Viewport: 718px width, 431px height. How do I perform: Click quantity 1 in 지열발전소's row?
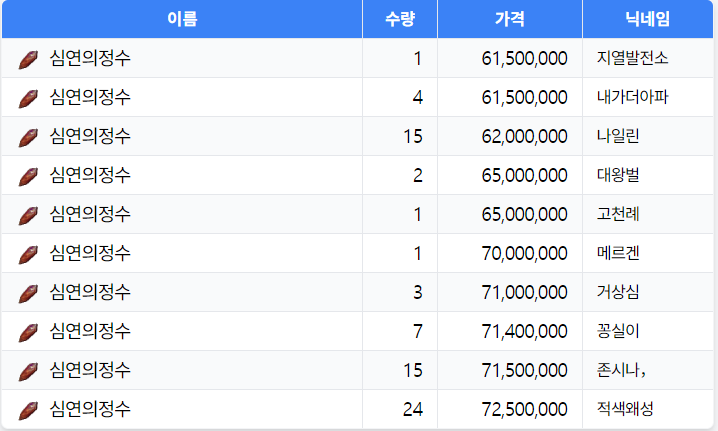[418, 59]
